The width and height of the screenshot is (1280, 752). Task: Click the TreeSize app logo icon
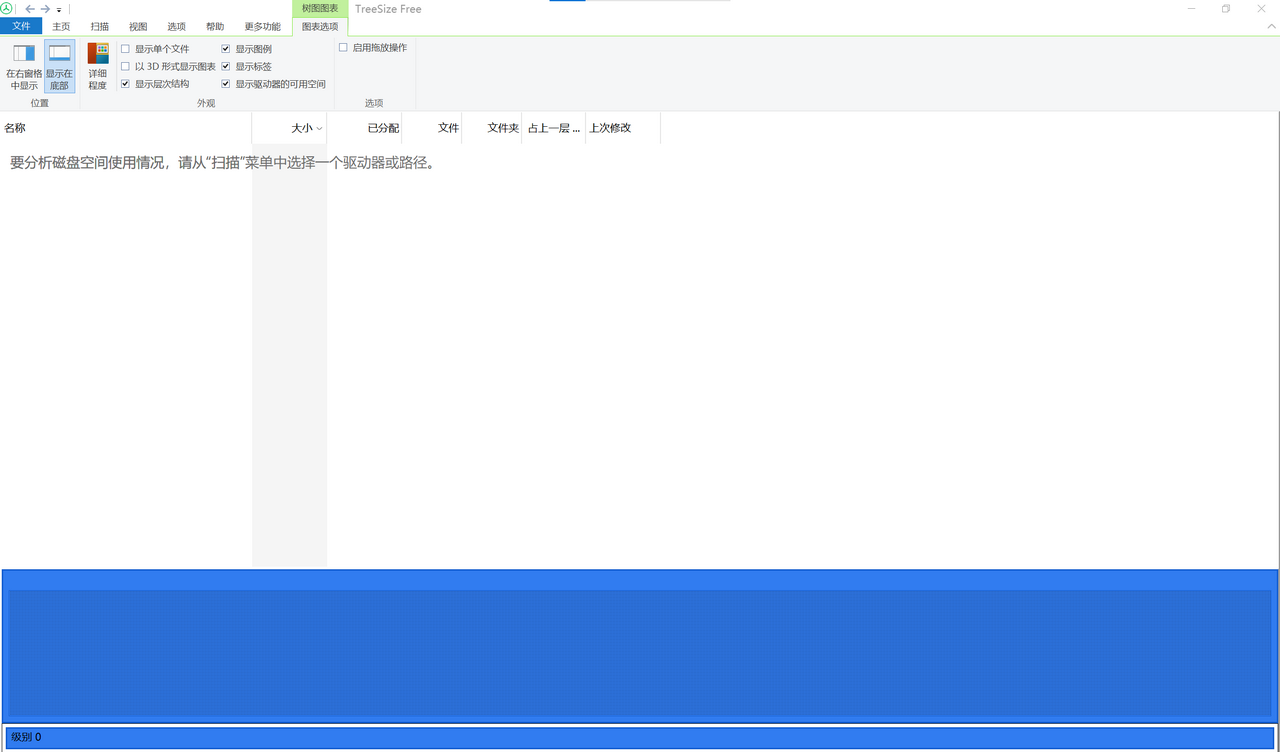(9, 8)
